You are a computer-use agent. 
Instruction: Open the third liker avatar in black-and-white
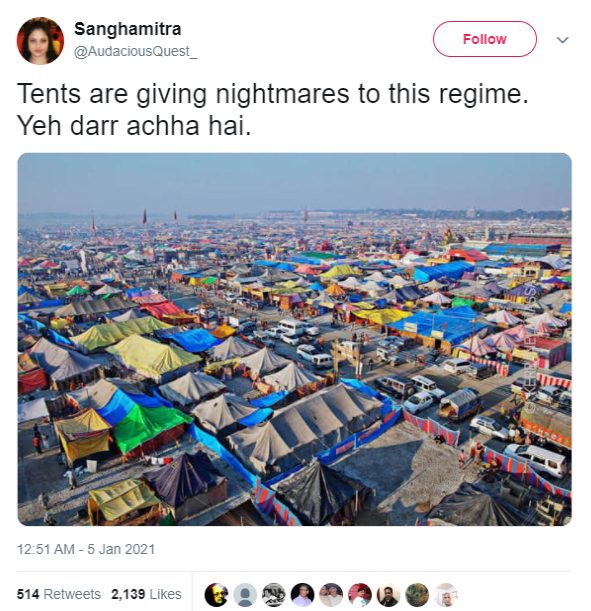click(274, 595)
